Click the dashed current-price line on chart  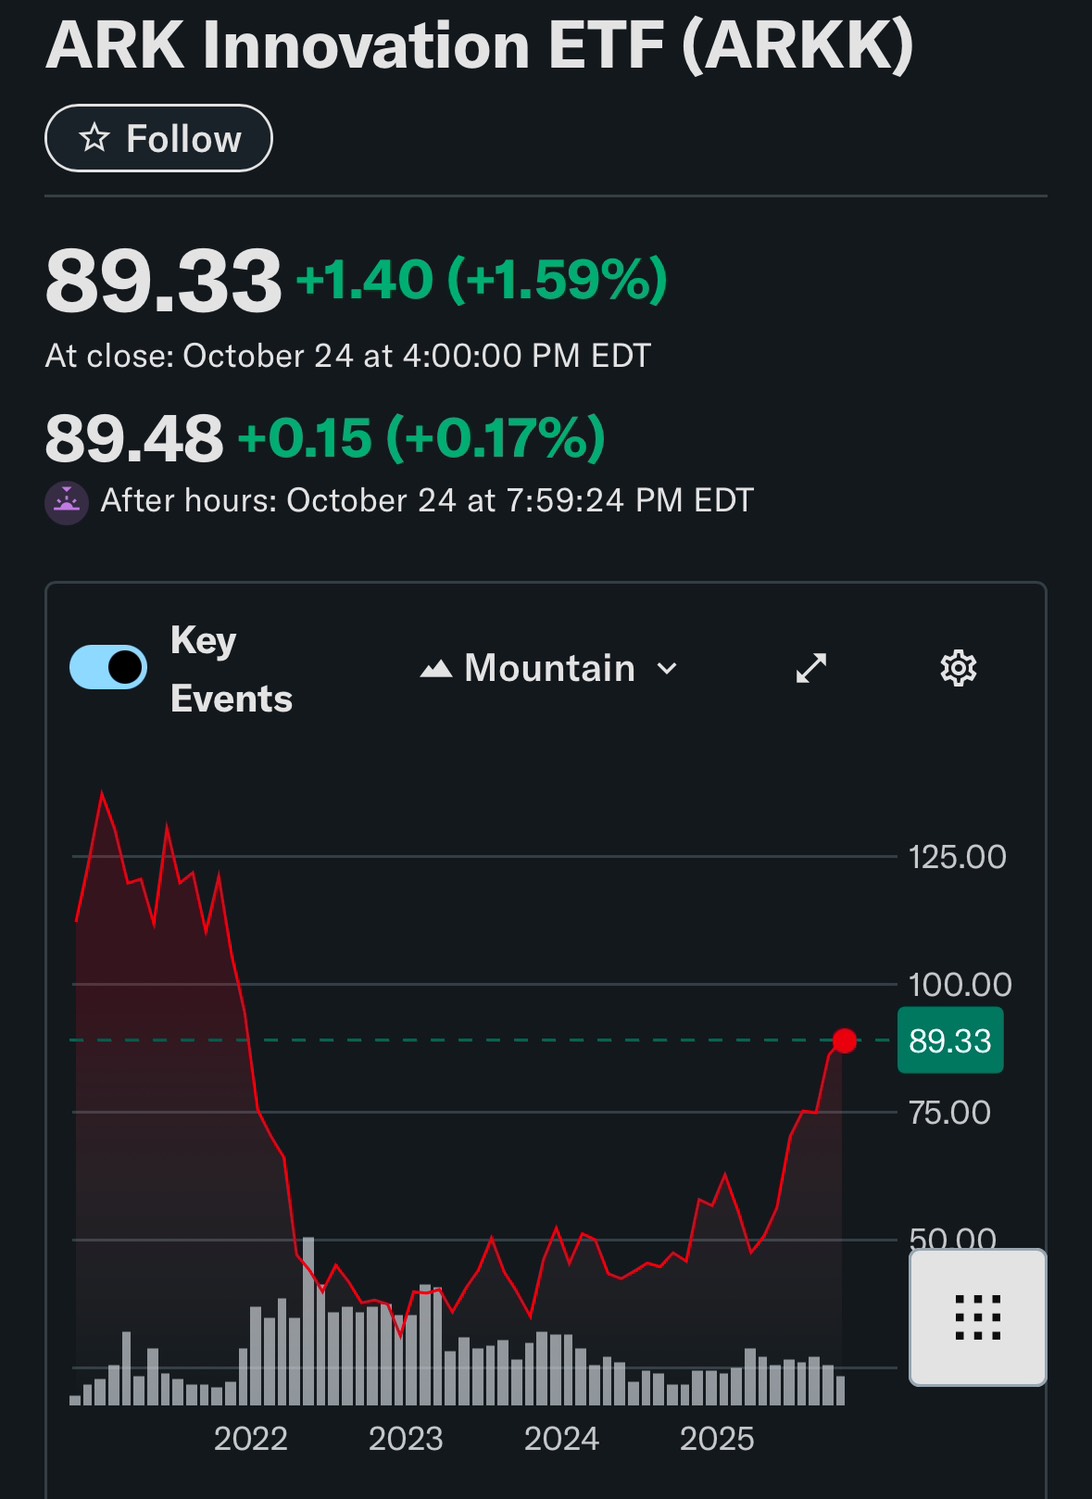tap(450, 1040)
